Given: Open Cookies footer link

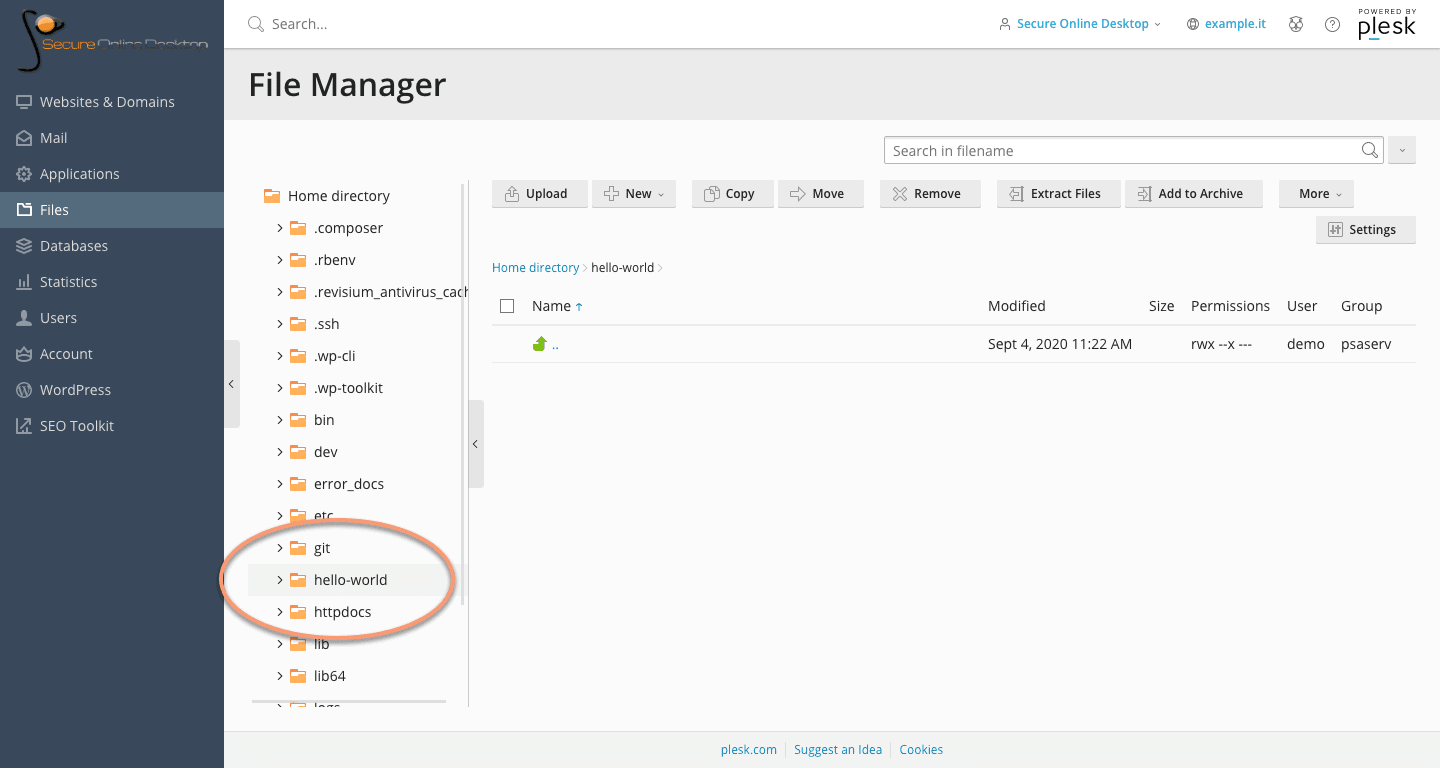Looking at the screenshot, I should (x=921, y=750).
